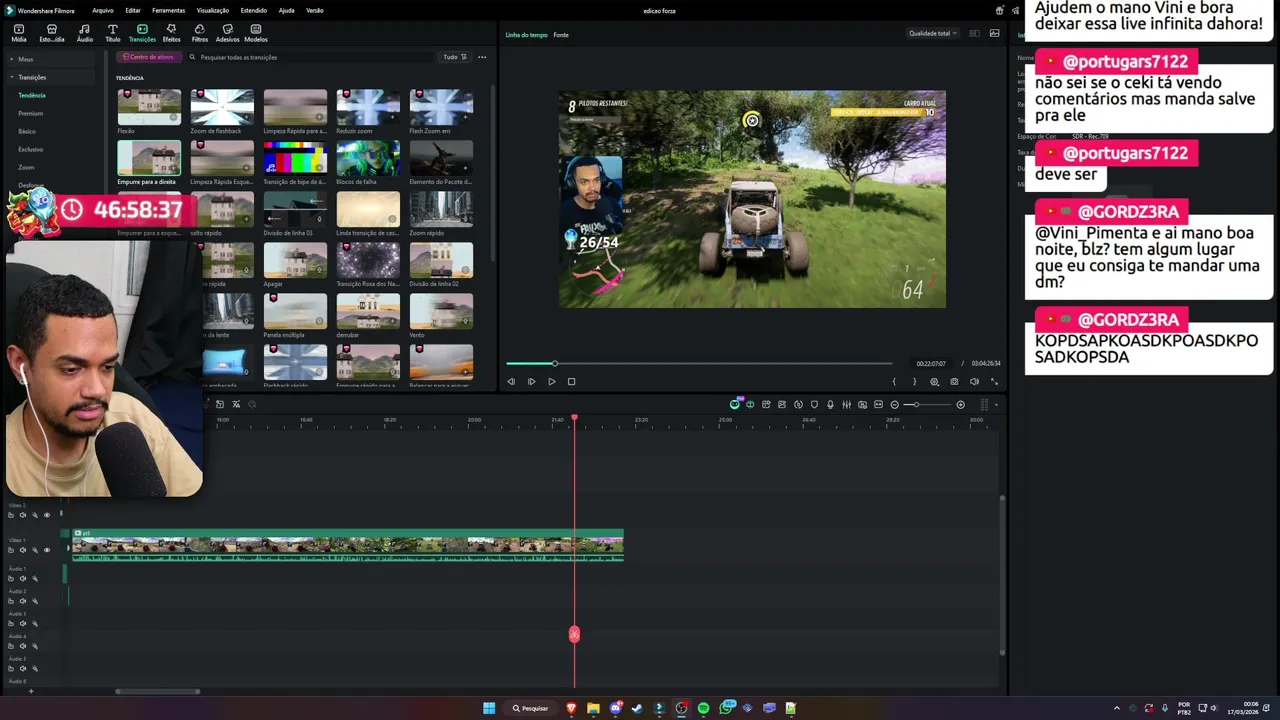
Task: Click the timeline horizontal scrollbar
Action: [x=158, y=691]
